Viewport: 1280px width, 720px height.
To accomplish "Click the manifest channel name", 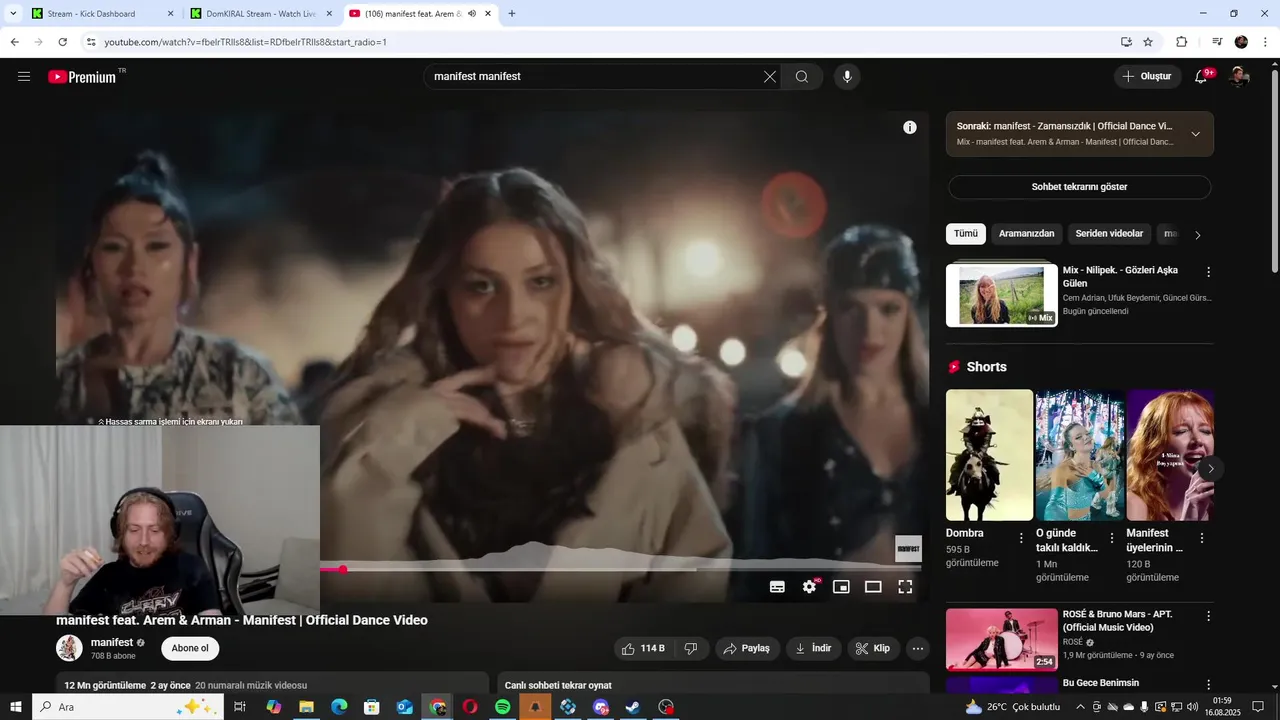I will coord(112,642).
